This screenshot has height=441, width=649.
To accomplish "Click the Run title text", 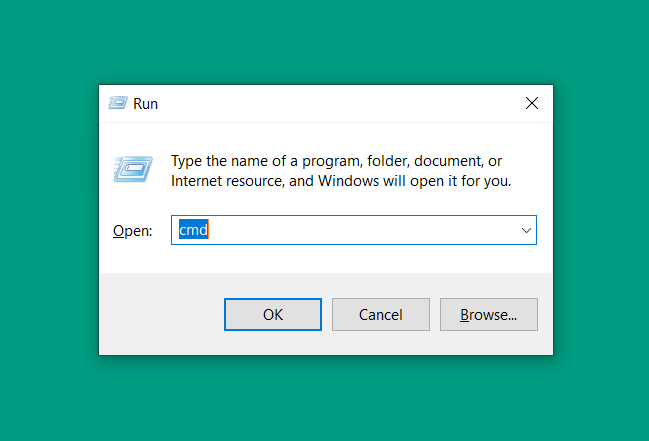I will 145,104.
